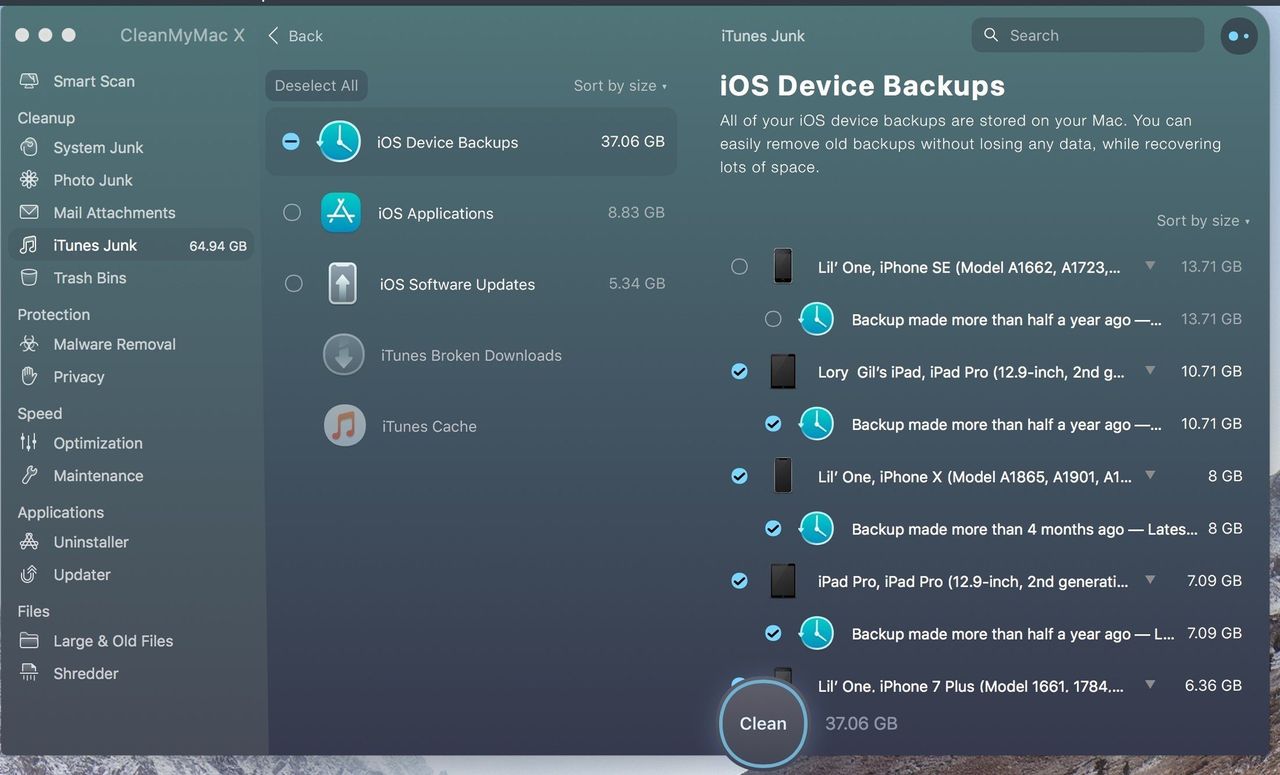1280x775 pixels.
Task: Click the Lory Gil's iPad device icon
Action: (783, 371)
